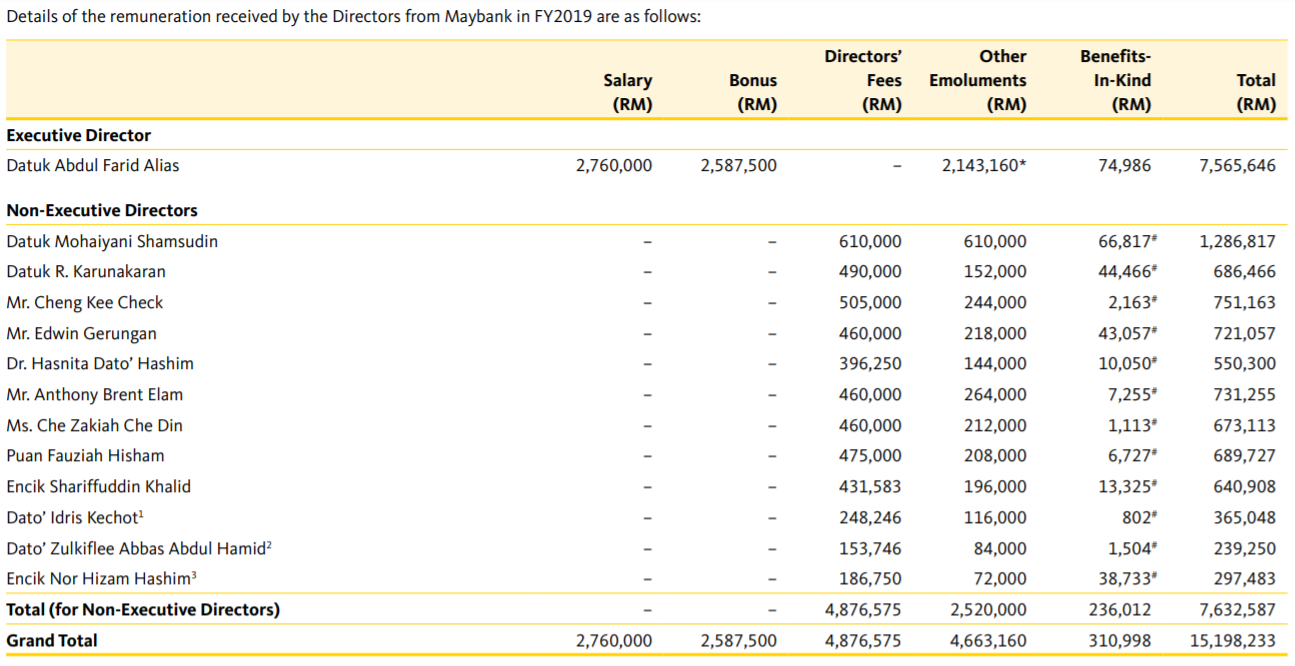Select total 640,908
The height and width of the screenshot is (666, 1295).
click(1245, 486)
